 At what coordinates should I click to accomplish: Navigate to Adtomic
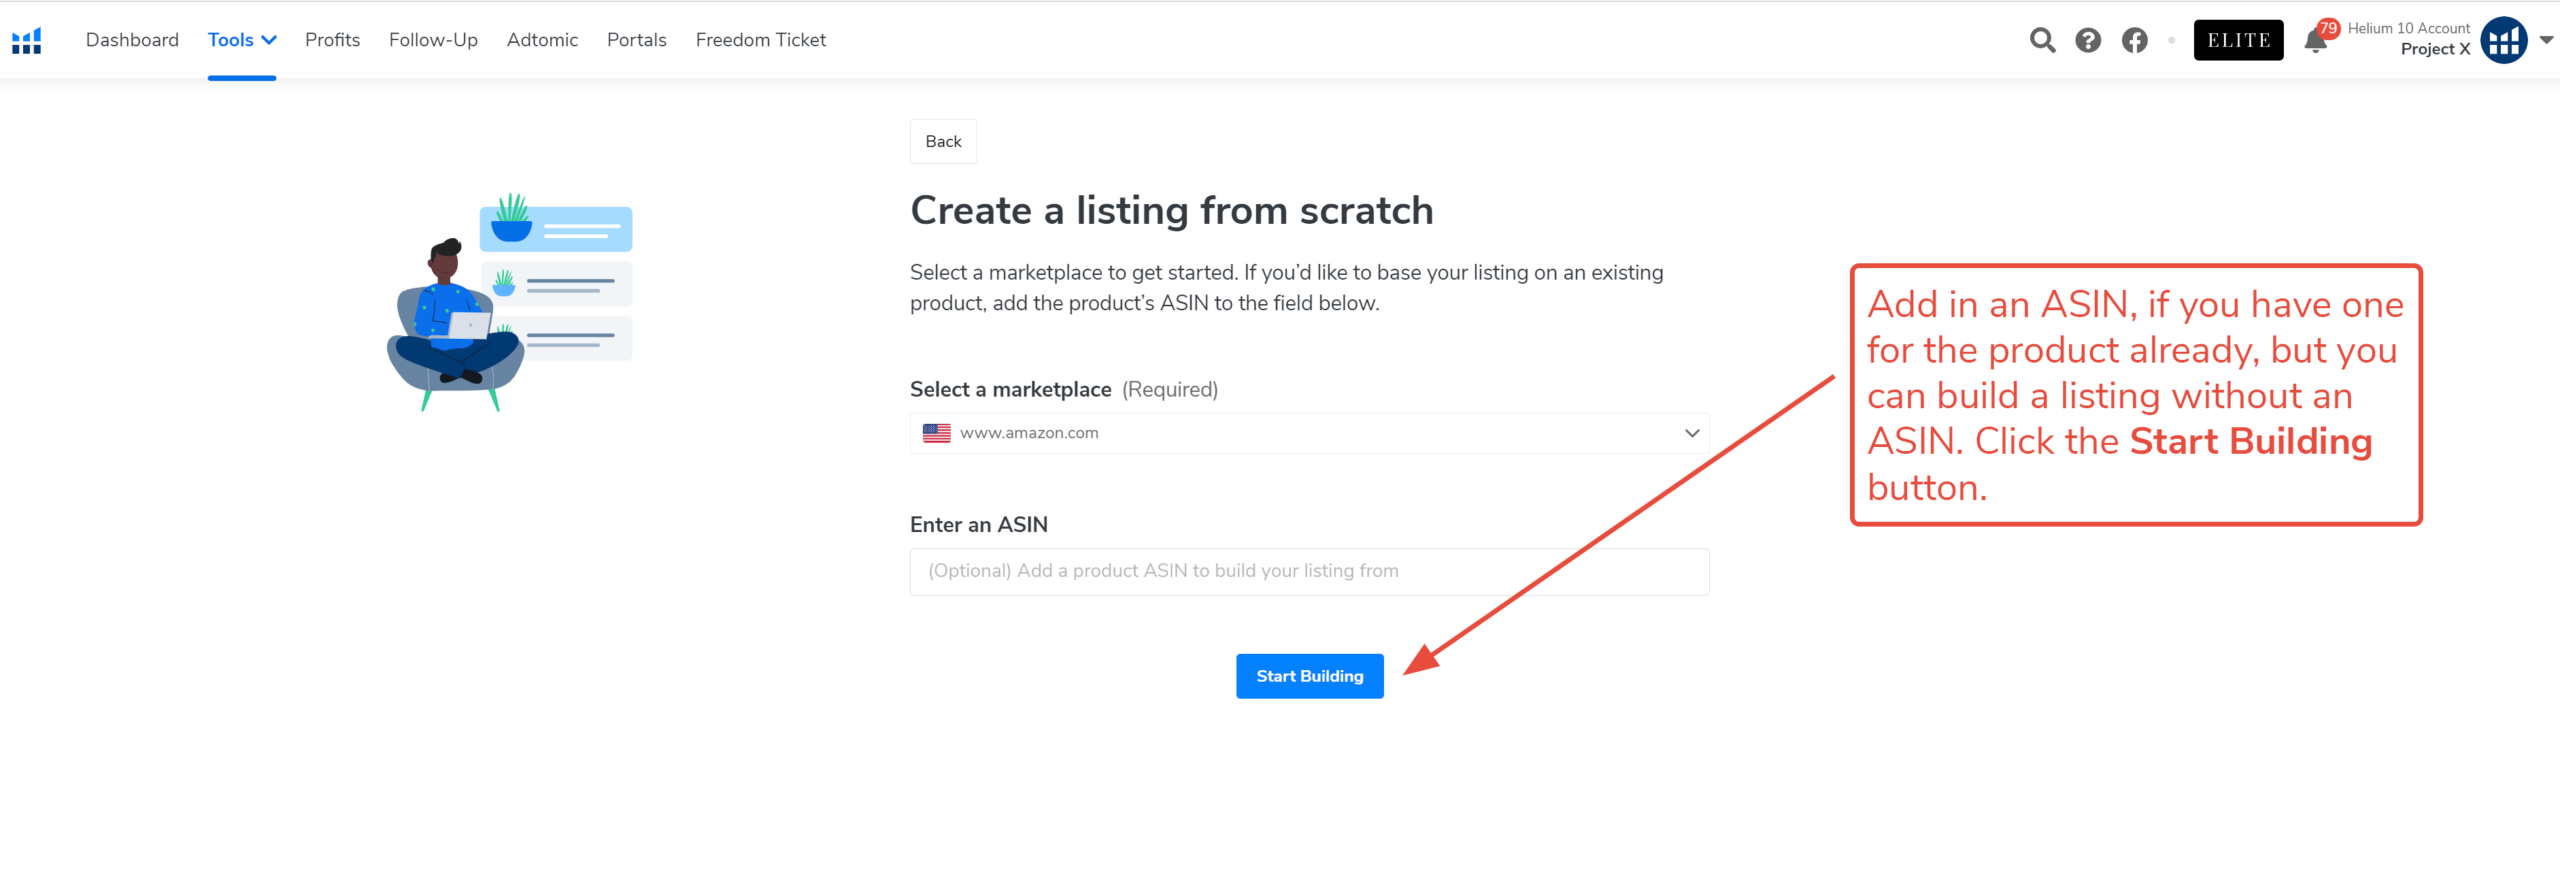click(x=542, y=40)
